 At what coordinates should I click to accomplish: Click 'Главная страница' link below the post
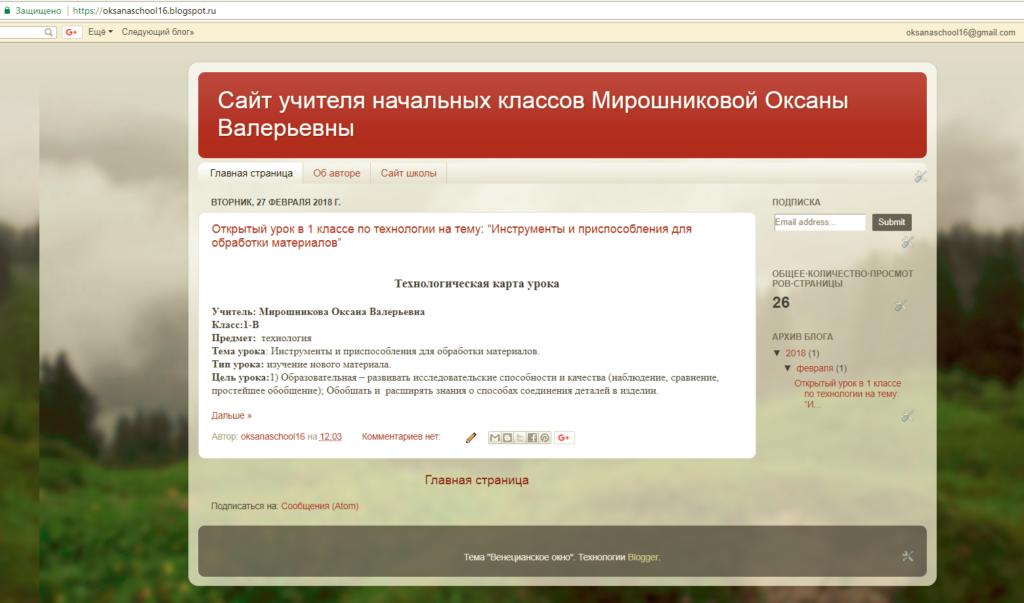pyautogui.click(x=477, y=480)
